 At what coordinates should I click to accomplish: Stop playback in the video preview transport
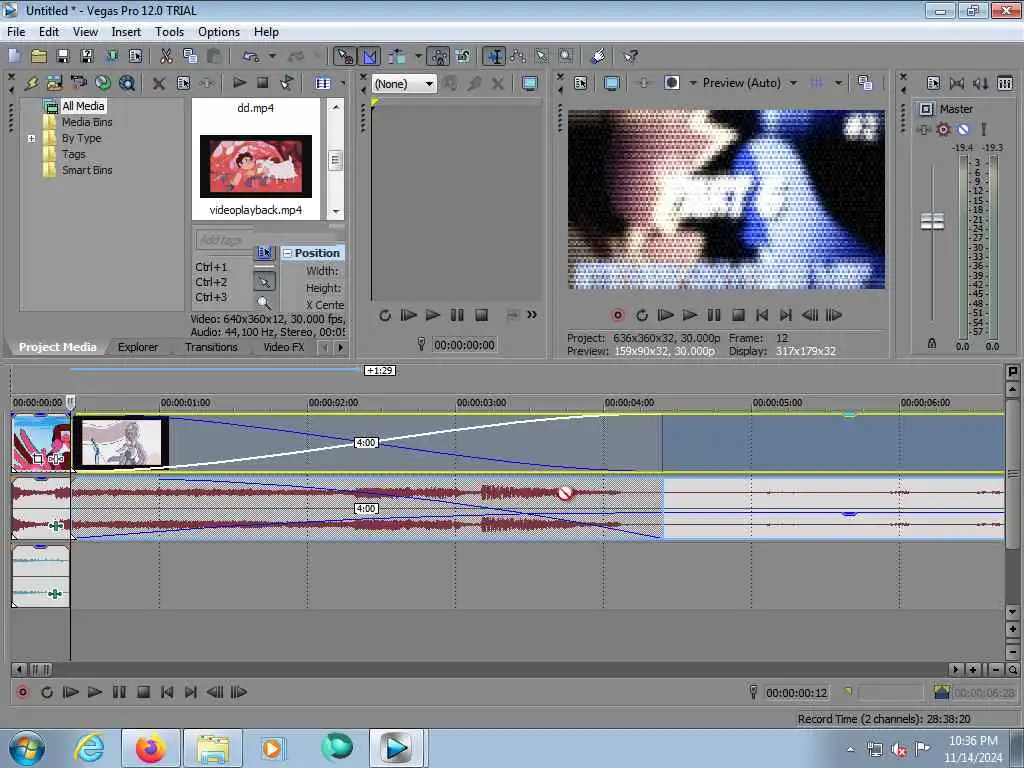click(x=739, y=315)
